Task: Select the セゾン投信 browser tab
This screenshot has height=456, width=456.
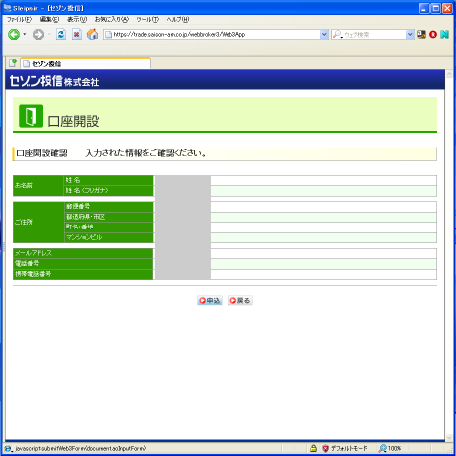Action: point(86,63)
